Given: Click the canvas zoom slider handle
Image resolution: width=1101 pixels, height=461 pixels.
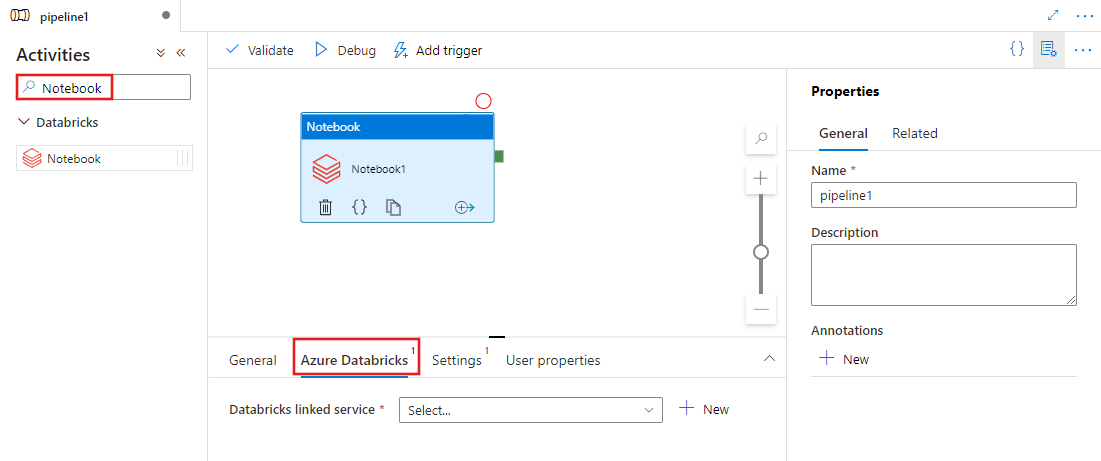Looking at the screenshot, I should point(761,252).
